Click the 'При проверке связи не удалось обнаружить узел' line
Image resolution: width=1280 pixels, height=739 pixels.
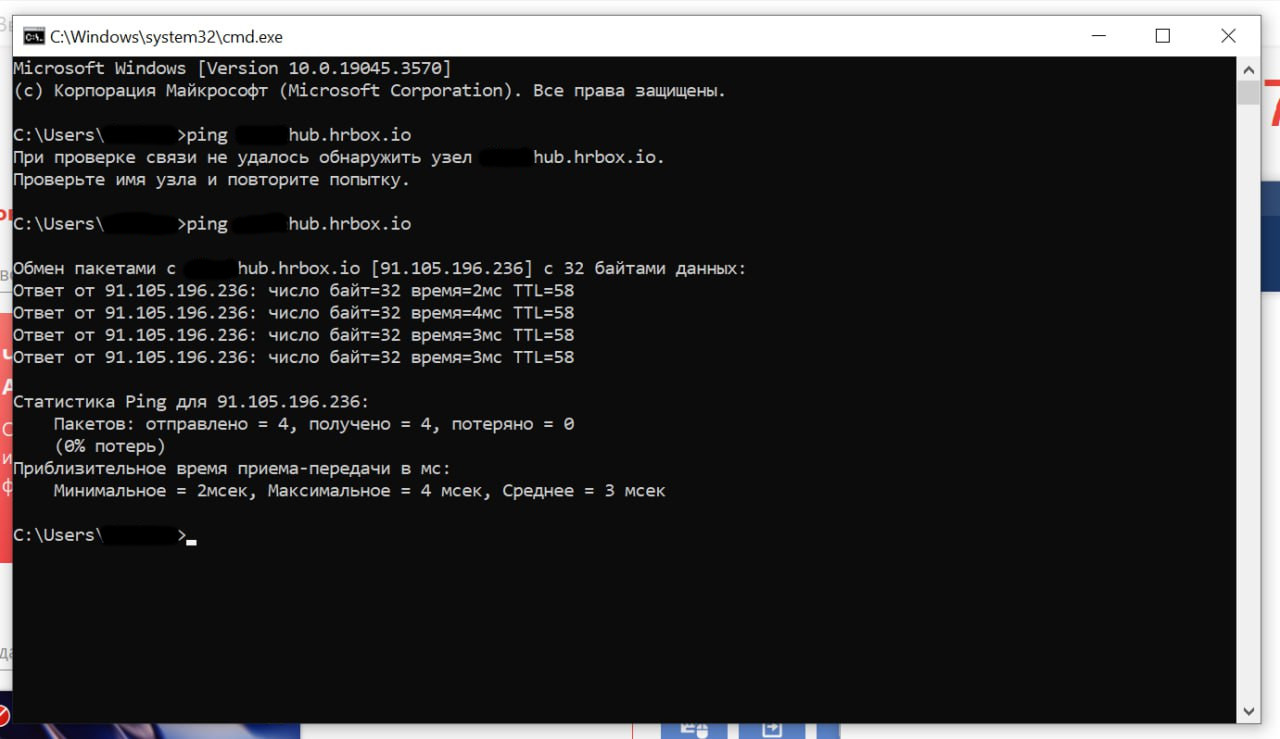pos(338,157)
